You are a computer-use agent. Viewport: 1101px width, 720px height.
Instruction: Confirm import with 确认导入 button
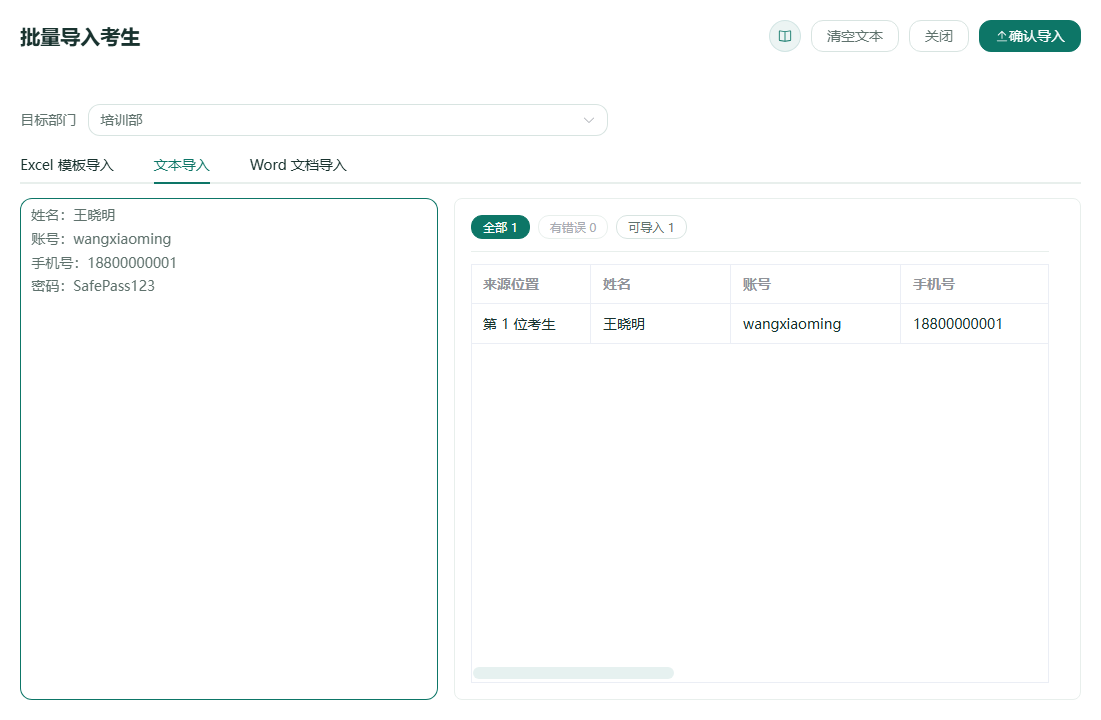[1029, 36]
